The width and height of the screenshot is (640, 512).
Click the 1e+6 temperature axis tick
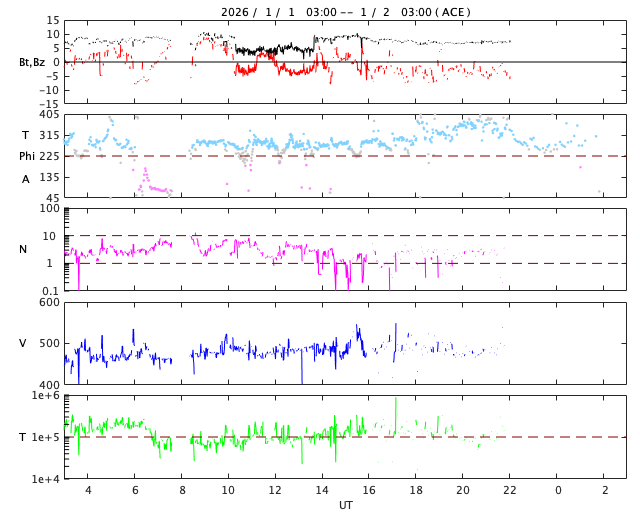[x=45, y=396]
